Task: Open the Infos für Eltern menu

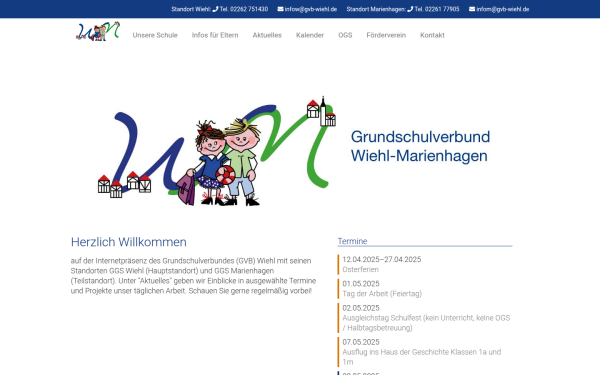Action: coord(215,35)
